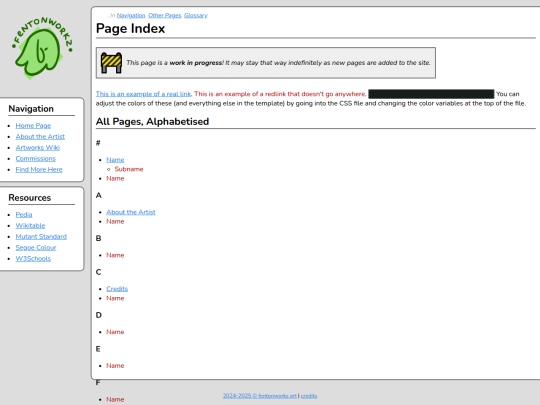This screenshot has width=540, height=405.
Task: Click the Navigation sidebar heading
Action: pos(31,109)
